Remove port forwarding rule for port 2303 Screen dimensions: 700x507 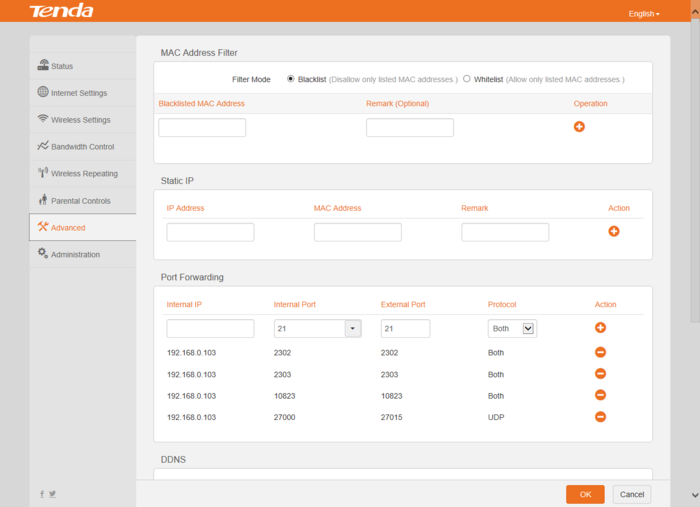(600, 374)
